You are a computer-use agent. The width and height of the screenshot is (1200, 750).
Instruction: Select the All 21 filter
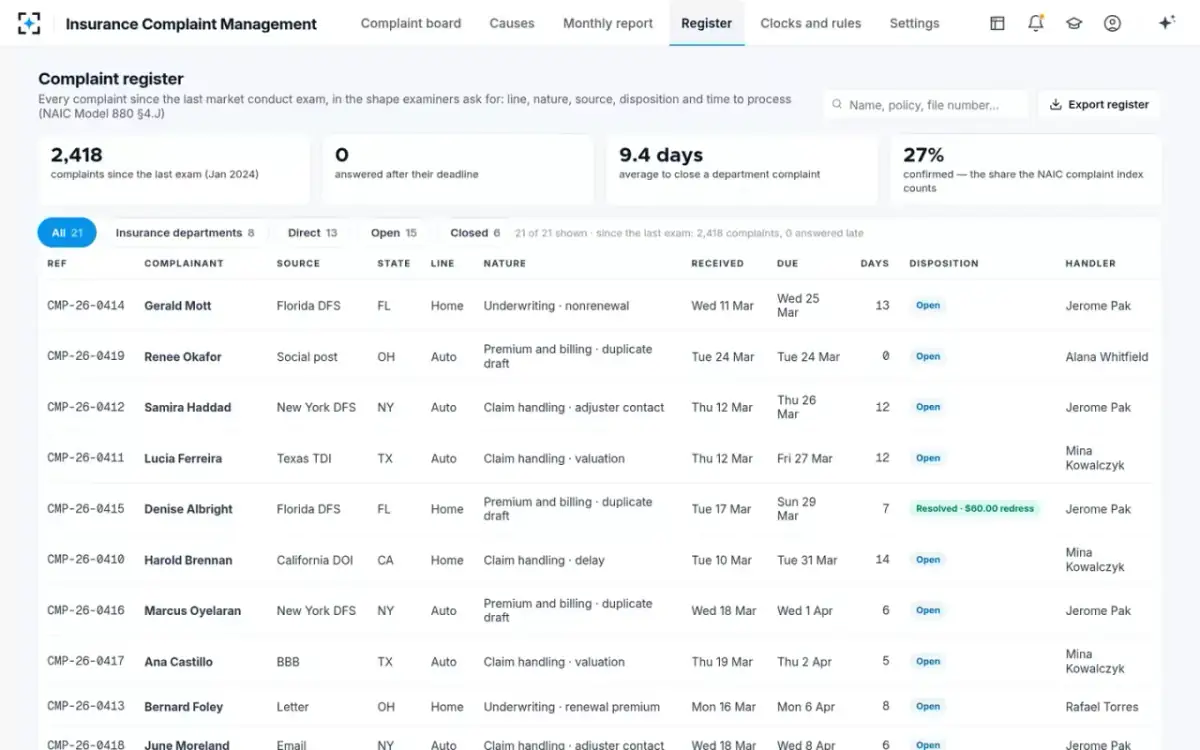[67, 233]
